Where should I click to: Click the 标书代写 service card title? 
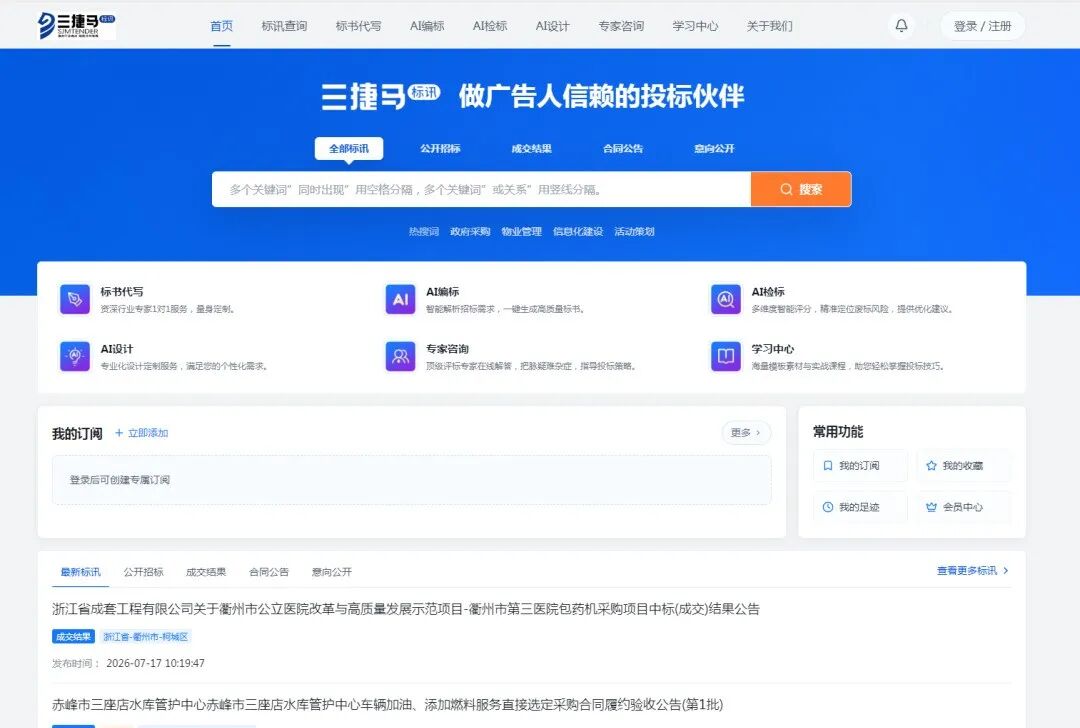click(122, 292)
